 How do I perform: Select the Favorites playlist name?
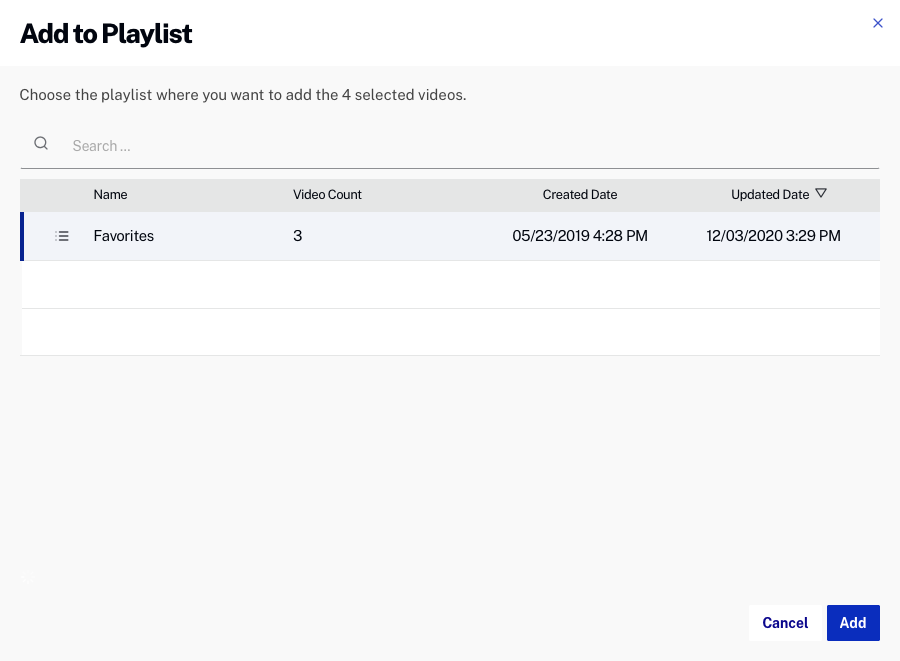(x=124, y=237)
